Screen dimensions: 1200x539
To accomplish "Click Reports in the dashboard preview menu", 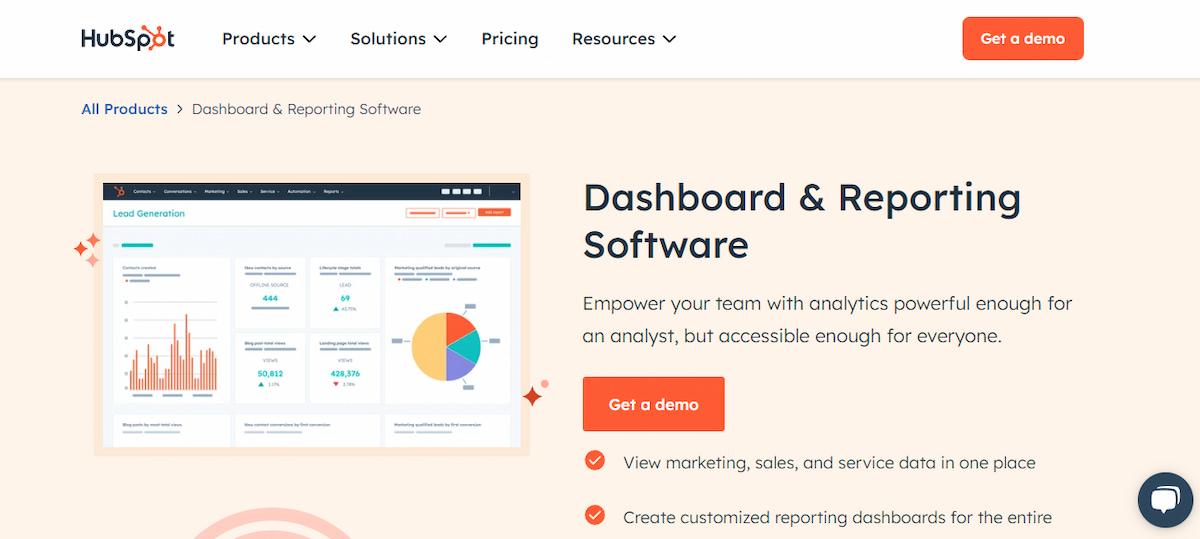I will coord(333,191).
